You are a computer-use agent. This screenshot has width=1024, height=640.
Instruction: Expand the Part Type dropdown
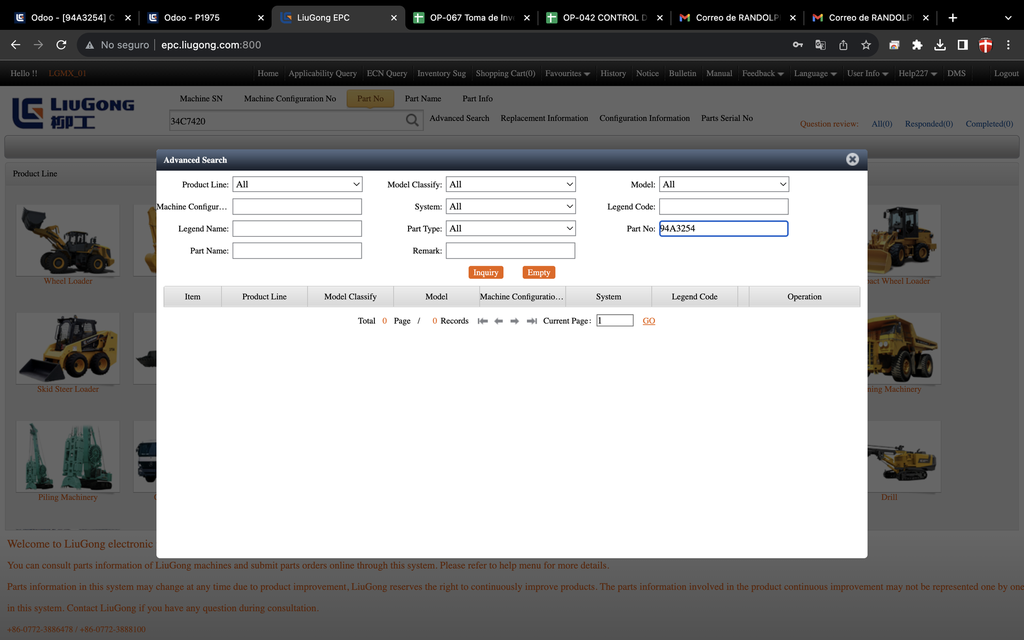tap(510, 228)
